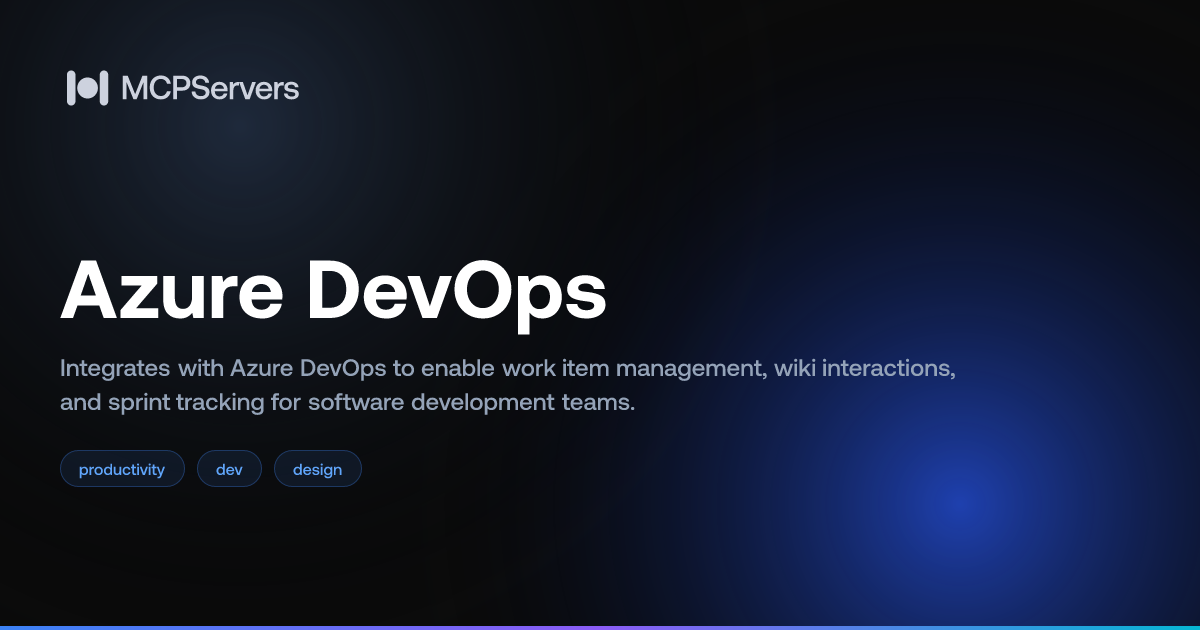The image size is (1200, 630).
Task: Click the right bar of the logo
Action: tap(103, 88)
